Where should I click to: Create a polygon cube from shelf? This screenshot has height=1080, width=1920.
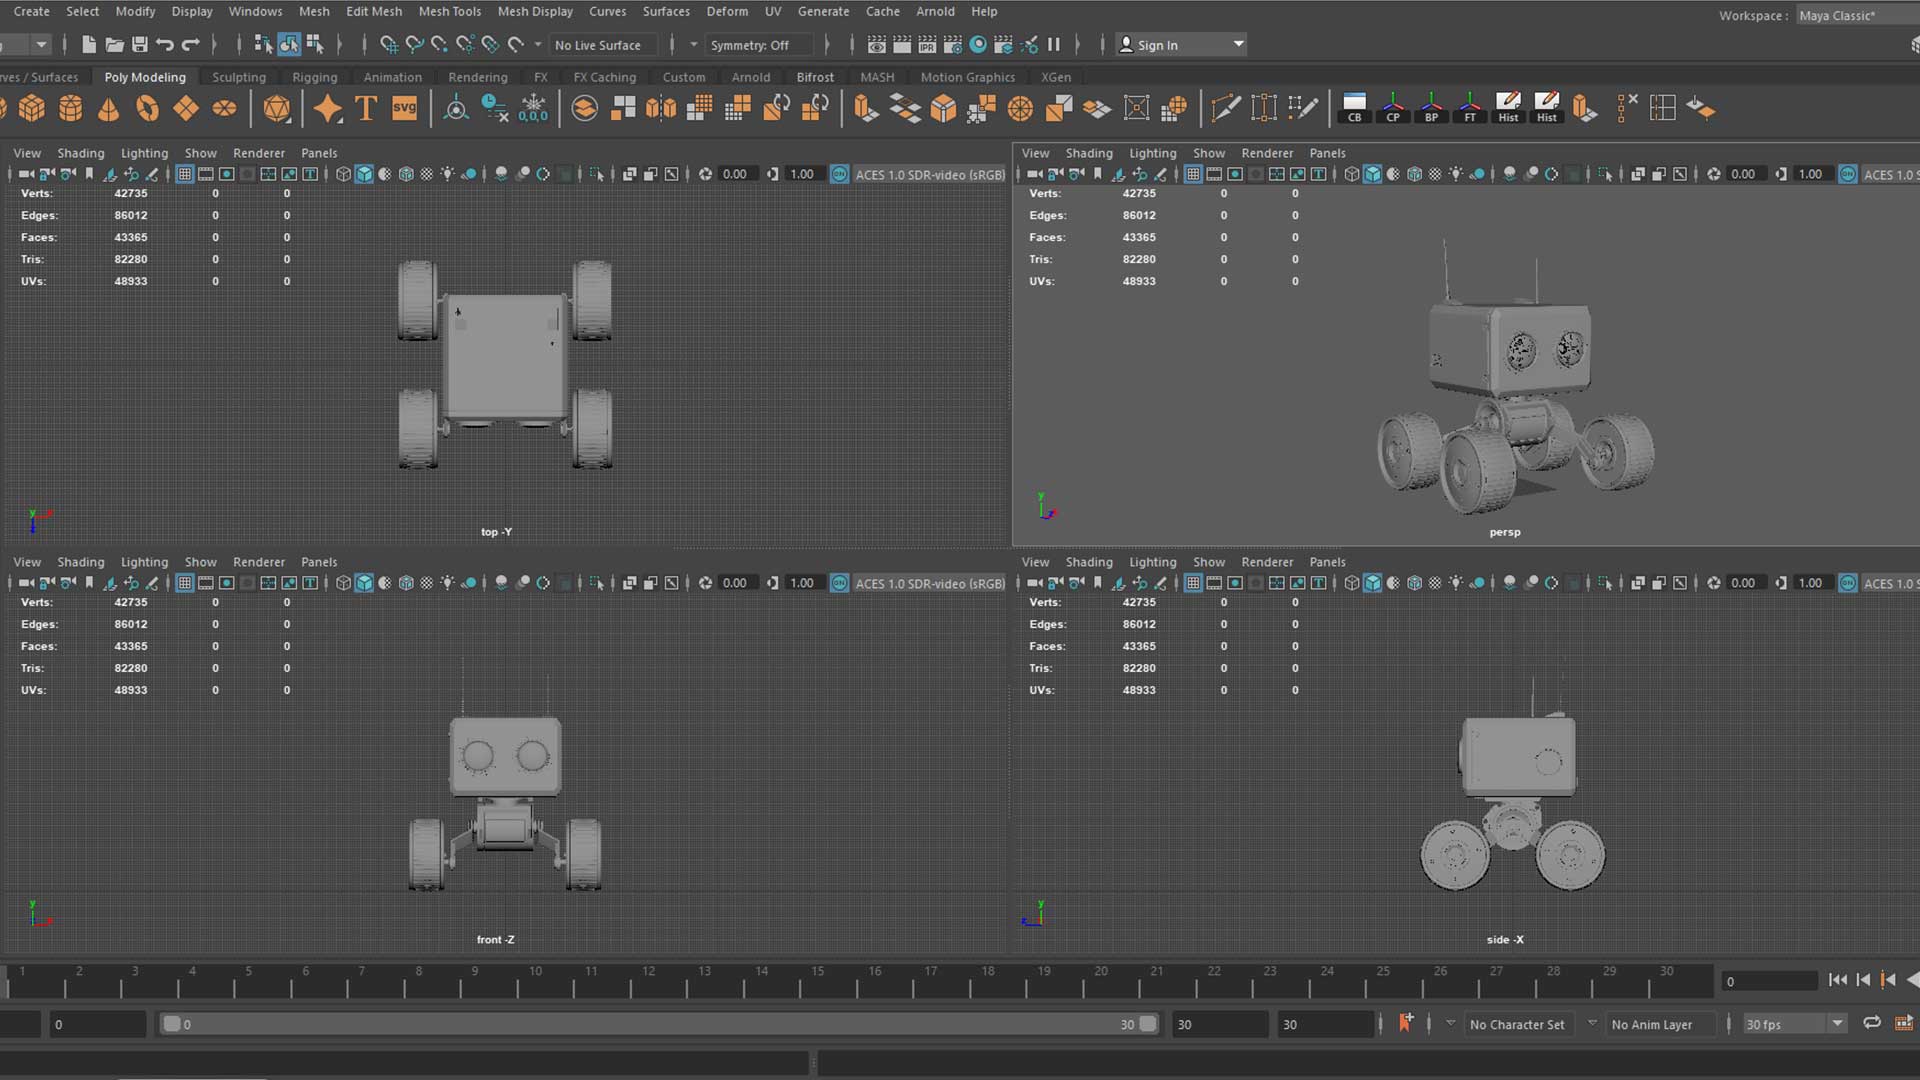(32, 108)
